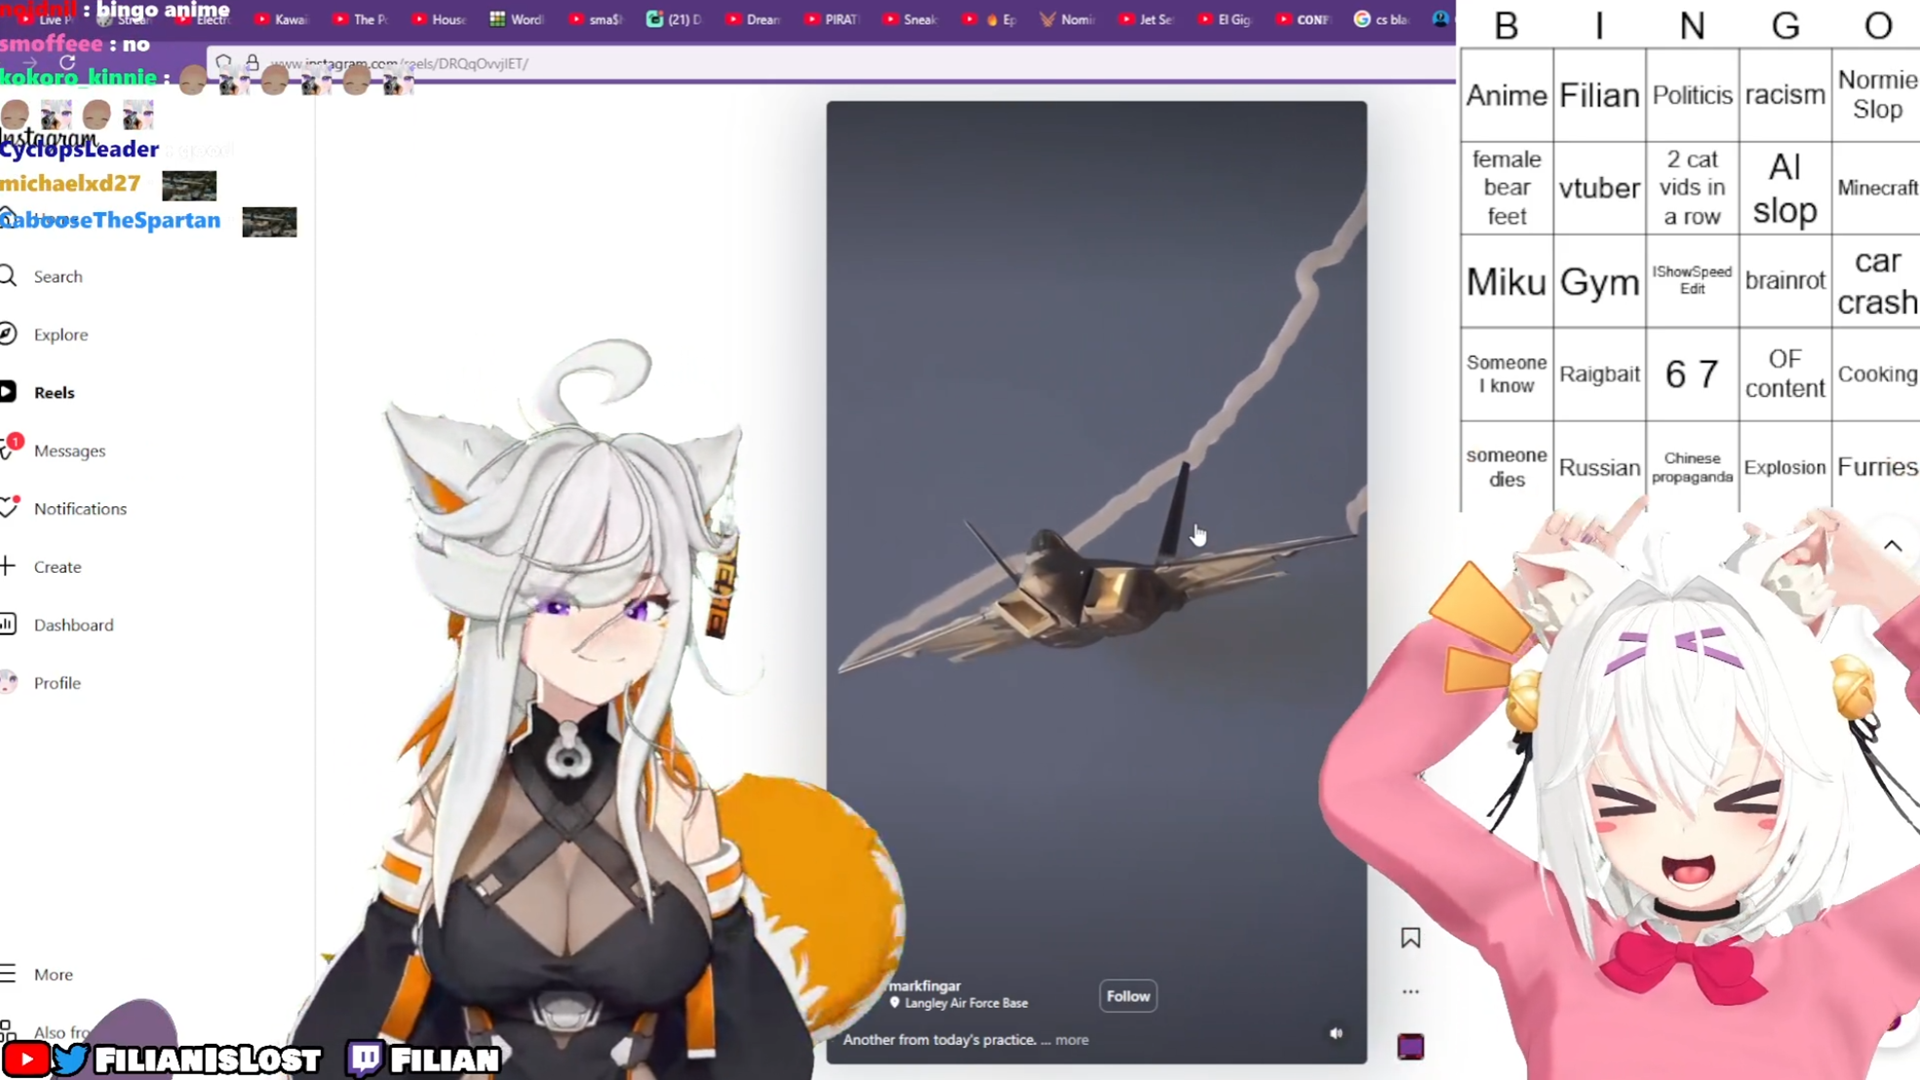The image size is (1920, 1080).
Task: Open the Langley Air Force Base location
Action: tap(965, 1003)
